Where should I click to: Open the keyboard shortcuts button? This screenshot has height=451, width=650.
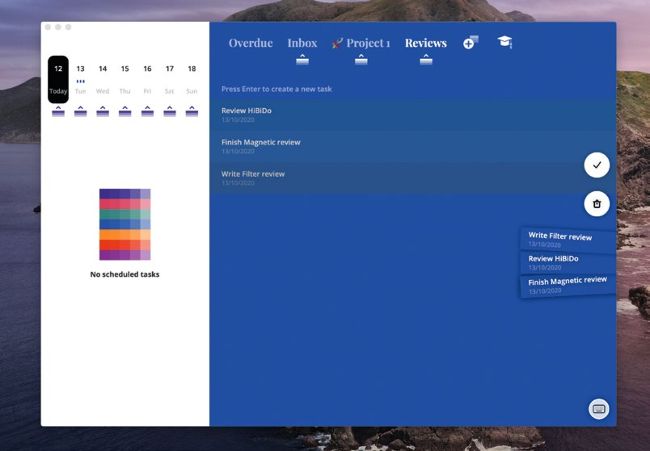(599, 408)
